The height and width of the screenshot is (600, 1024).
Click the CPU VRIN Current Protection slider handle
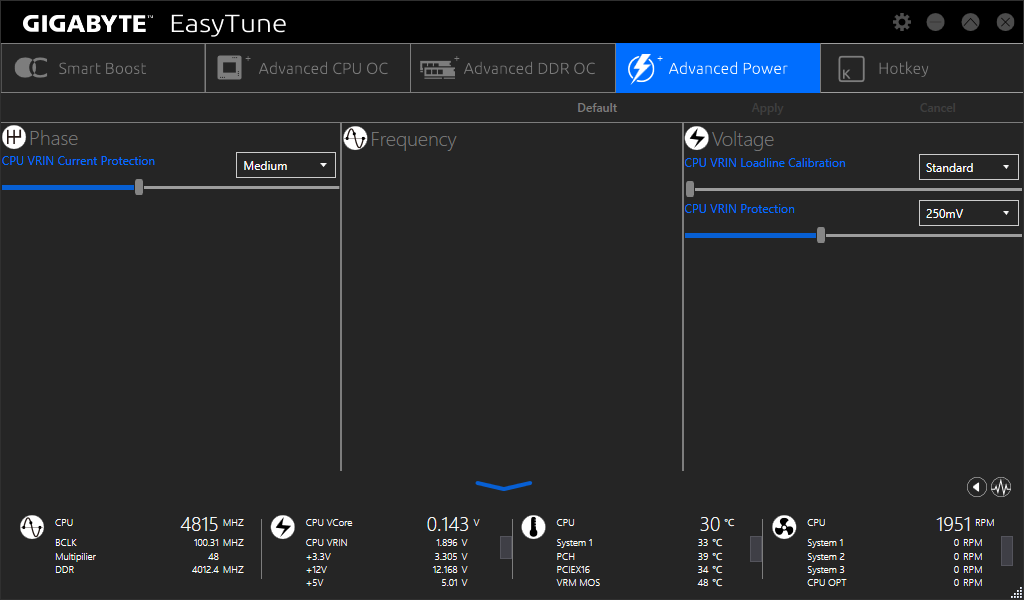pyautogui.click(x=138, y=187)
